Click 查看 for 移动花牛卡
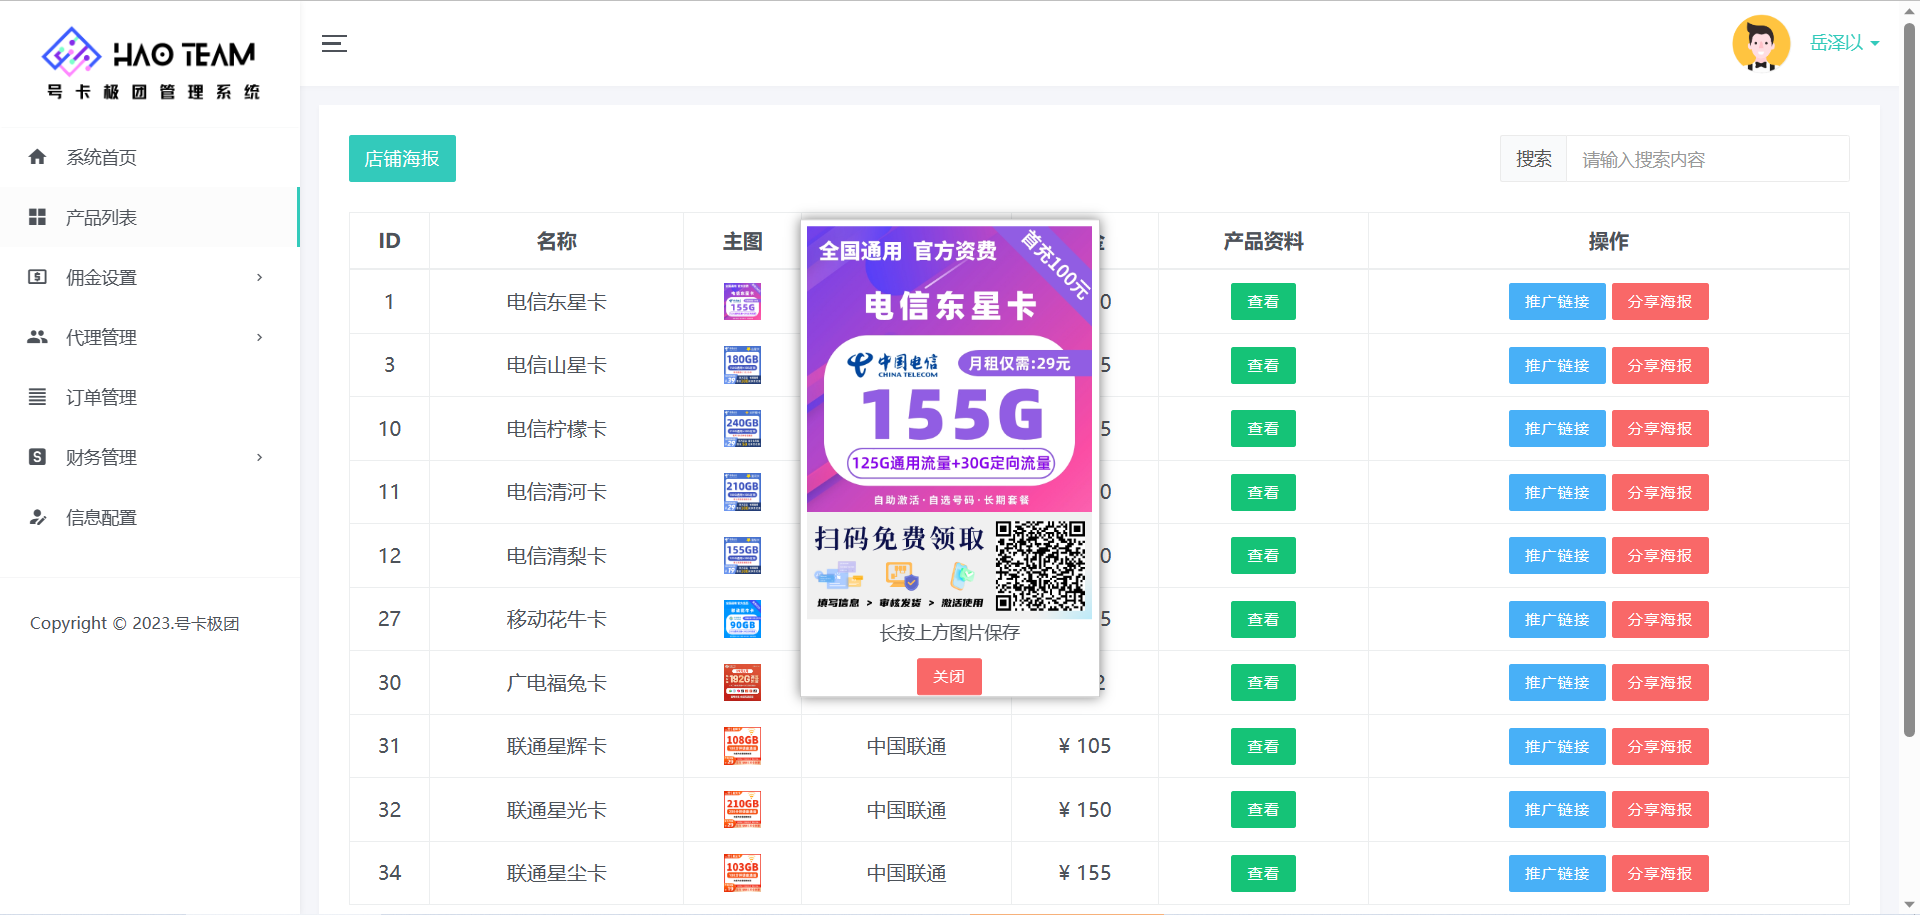This screenshot has width=1920, height=915. (1263, 619)
